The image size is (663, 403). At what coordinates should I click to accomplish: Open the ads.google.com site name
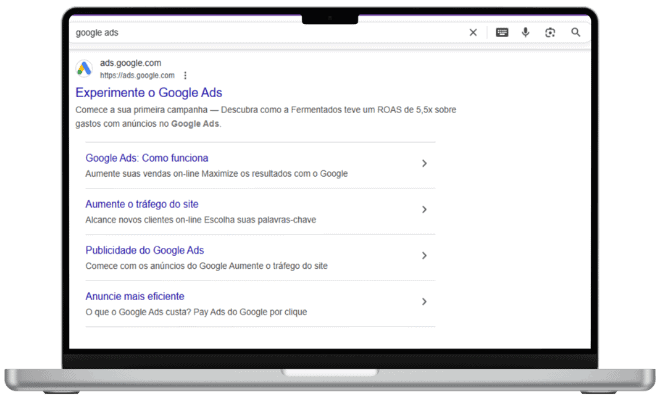(131, 63)
